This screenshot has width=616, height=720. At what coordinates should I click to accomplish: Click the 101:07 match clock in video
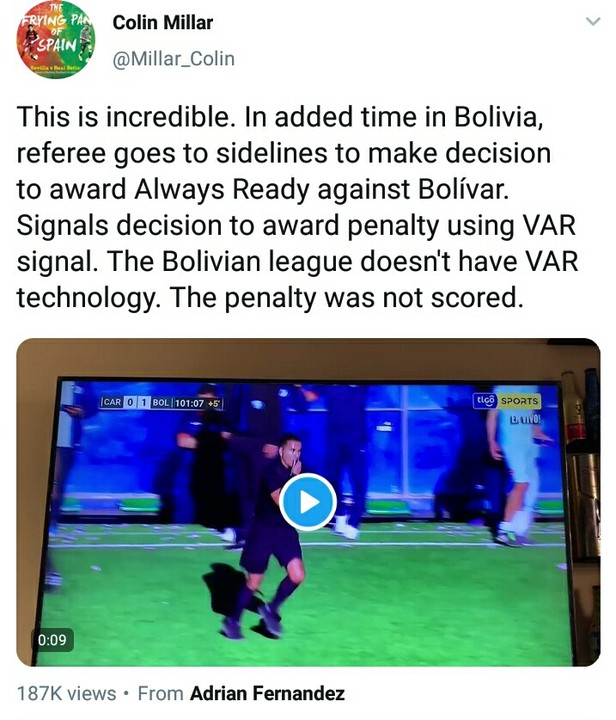click(189, 403)
